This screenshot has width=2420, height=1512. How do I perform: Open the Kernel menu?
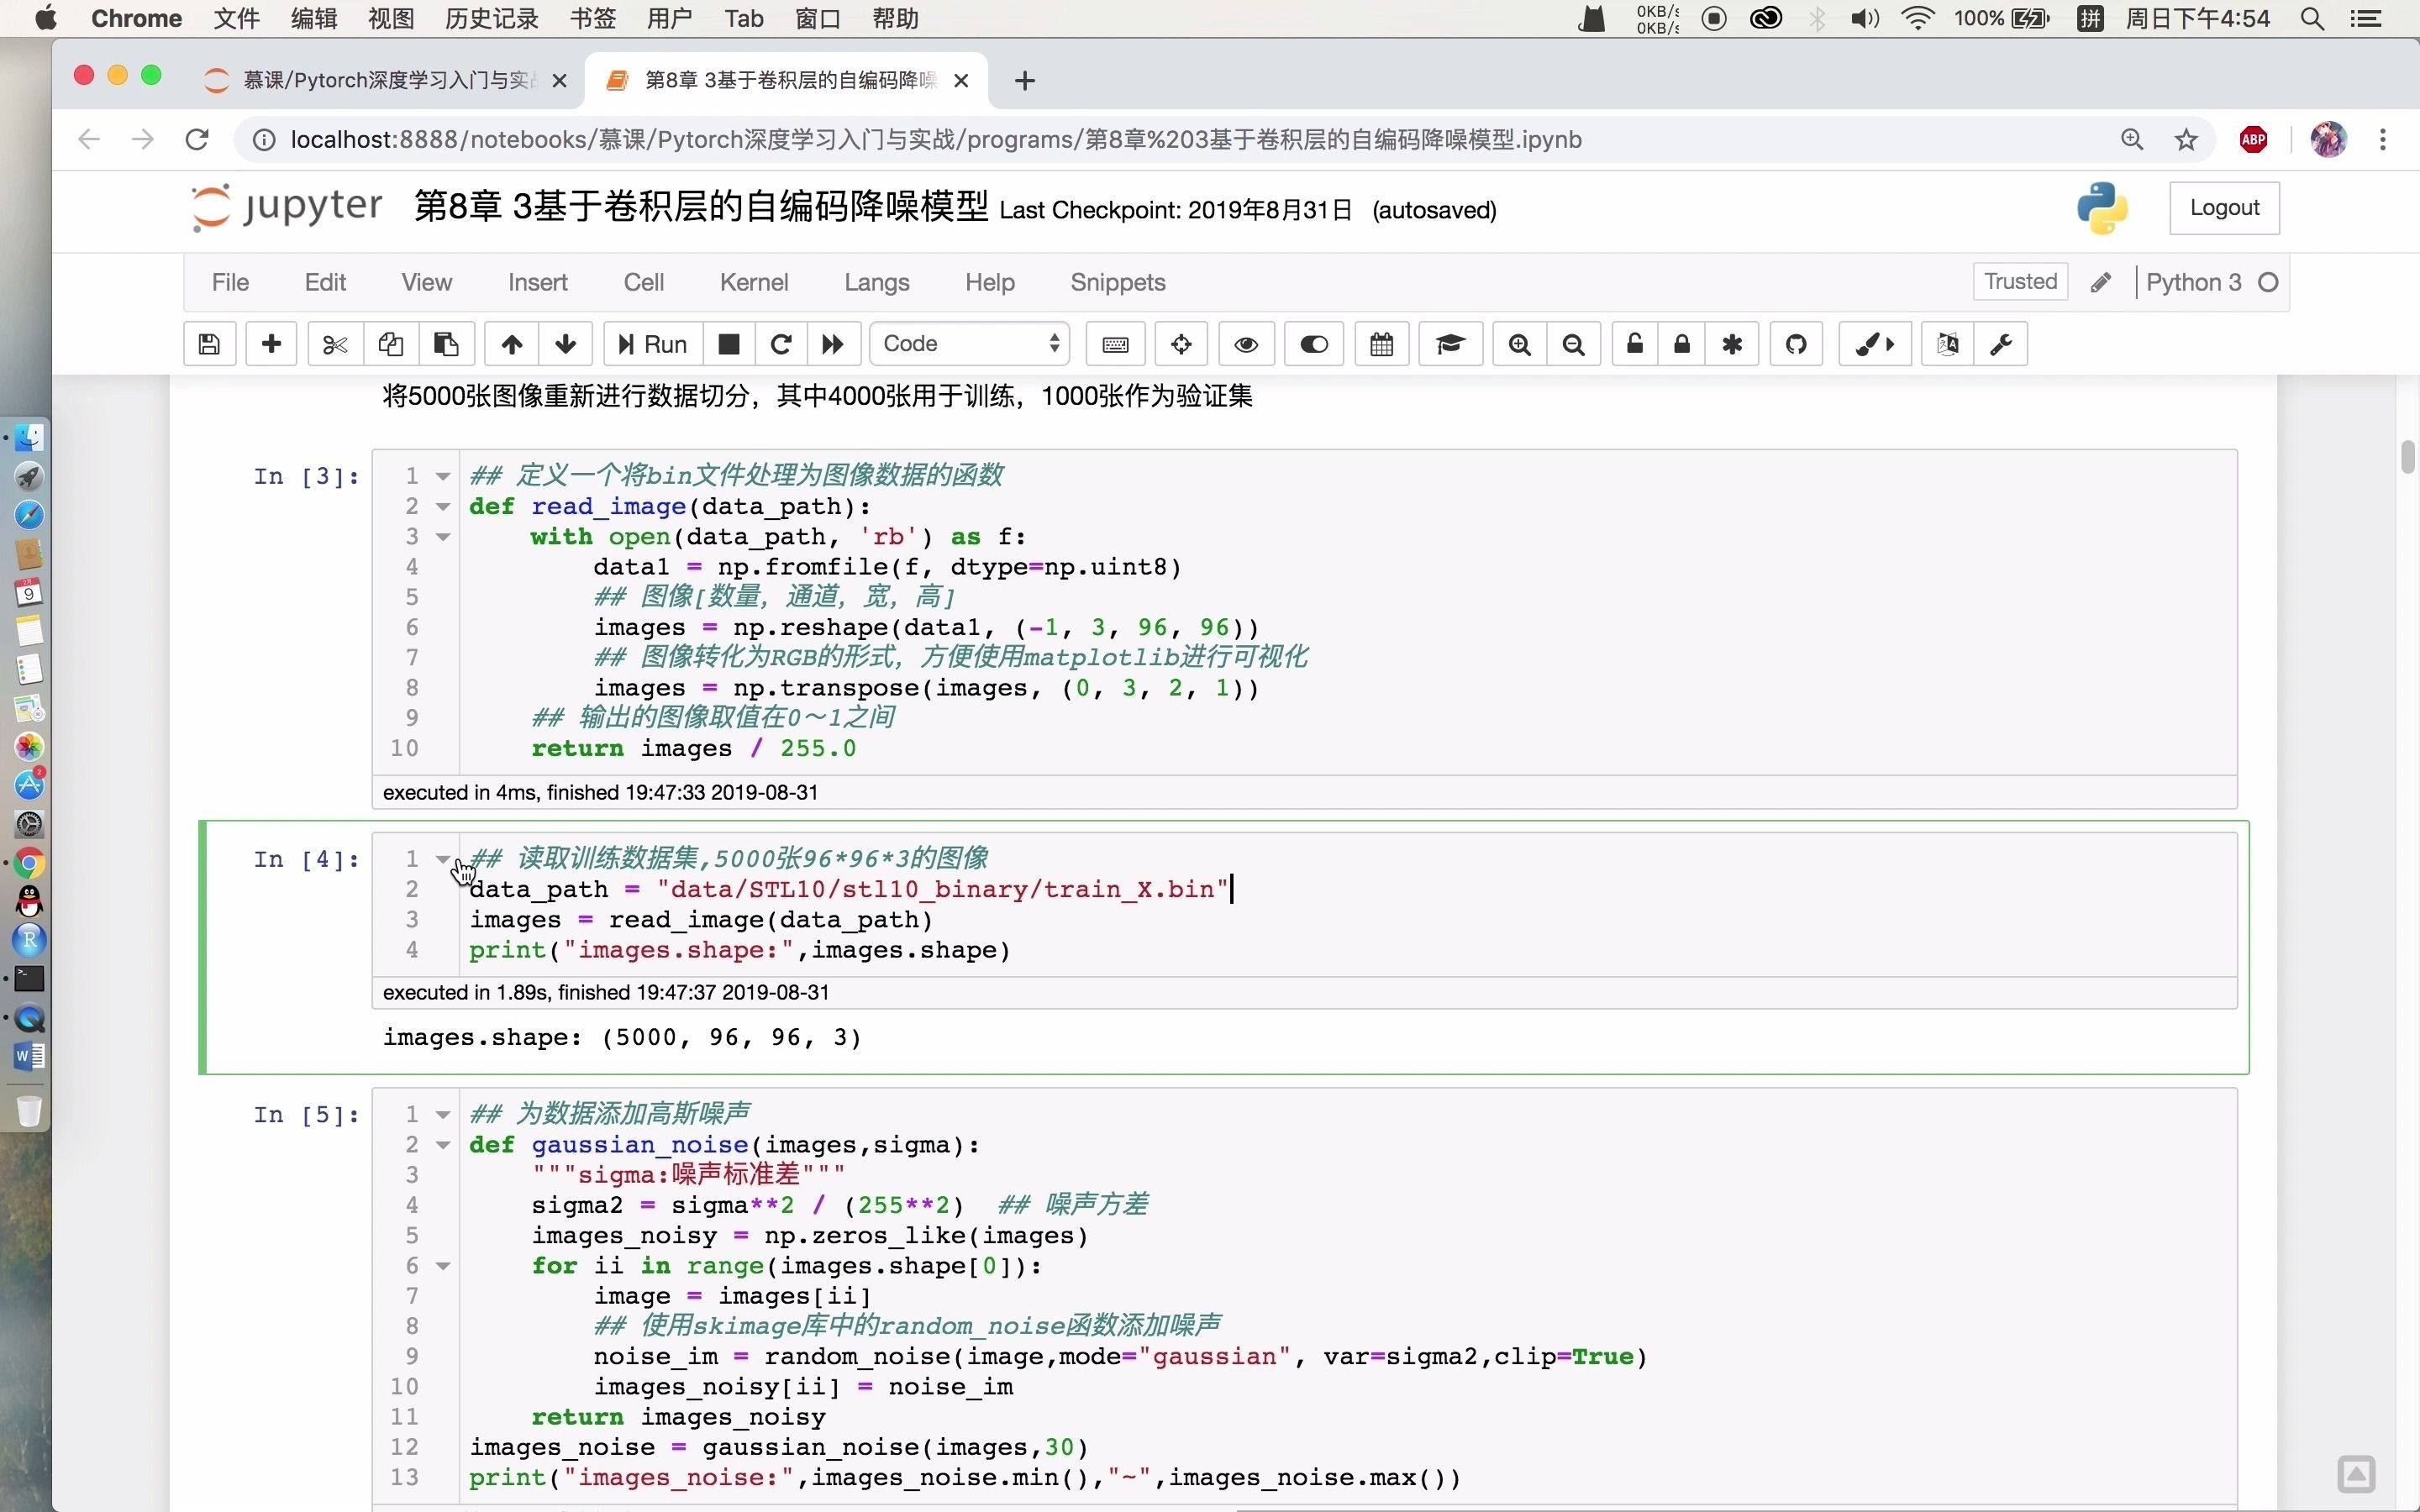(753, 282)
